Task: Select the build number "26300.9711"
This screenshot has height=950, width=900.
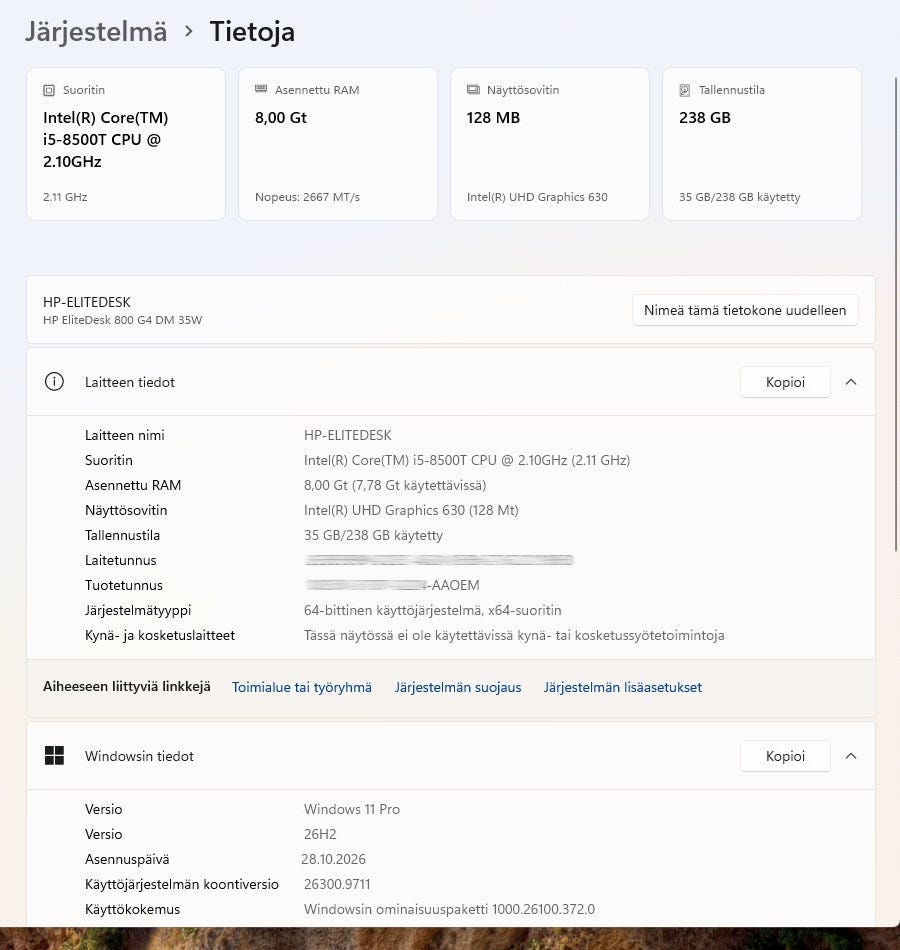Action: pyautogui.click(x=337, y=884)
